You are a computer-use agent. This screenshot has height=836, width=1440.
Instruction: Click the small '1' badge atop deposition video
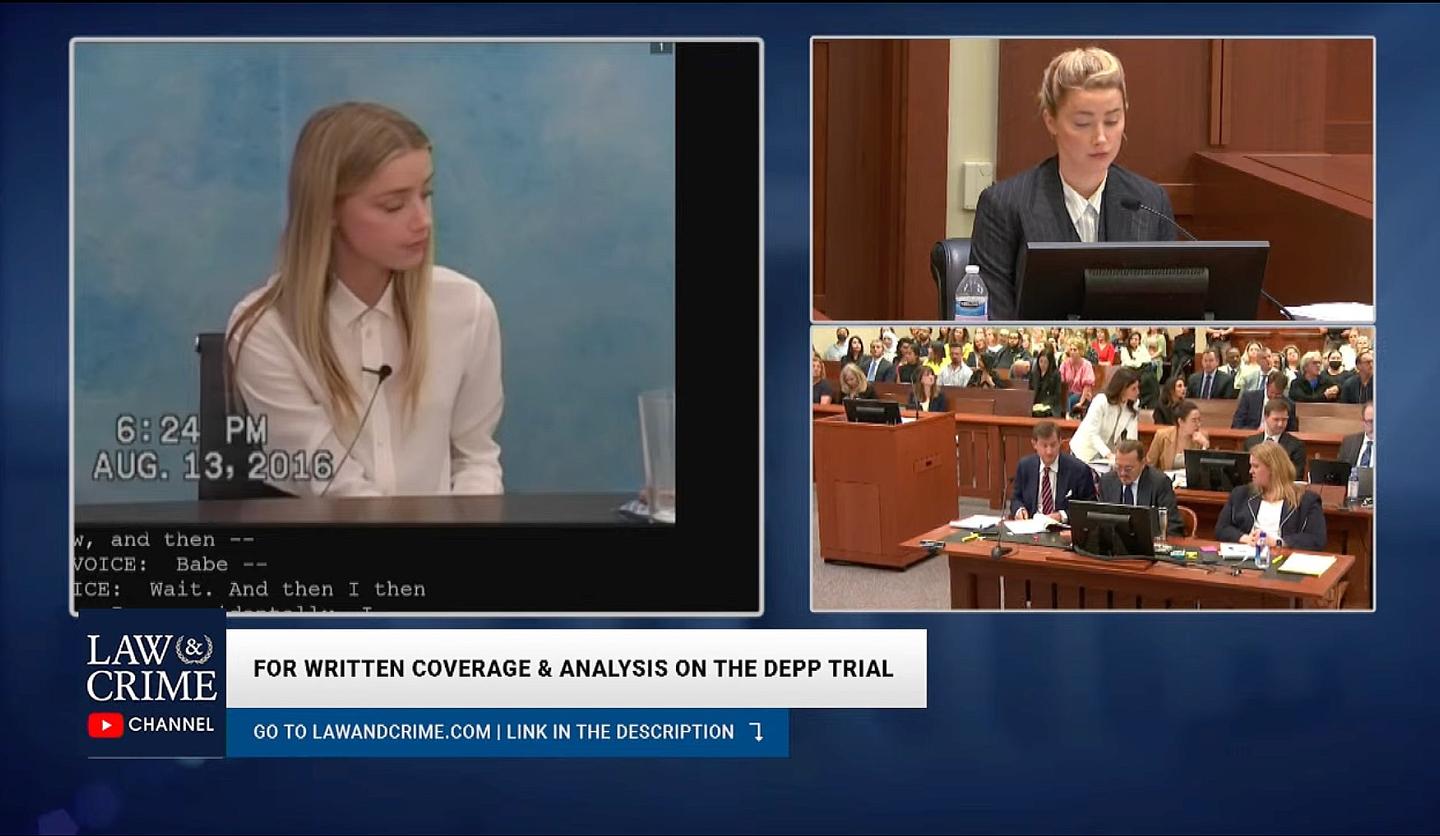(x=661, y=47)
